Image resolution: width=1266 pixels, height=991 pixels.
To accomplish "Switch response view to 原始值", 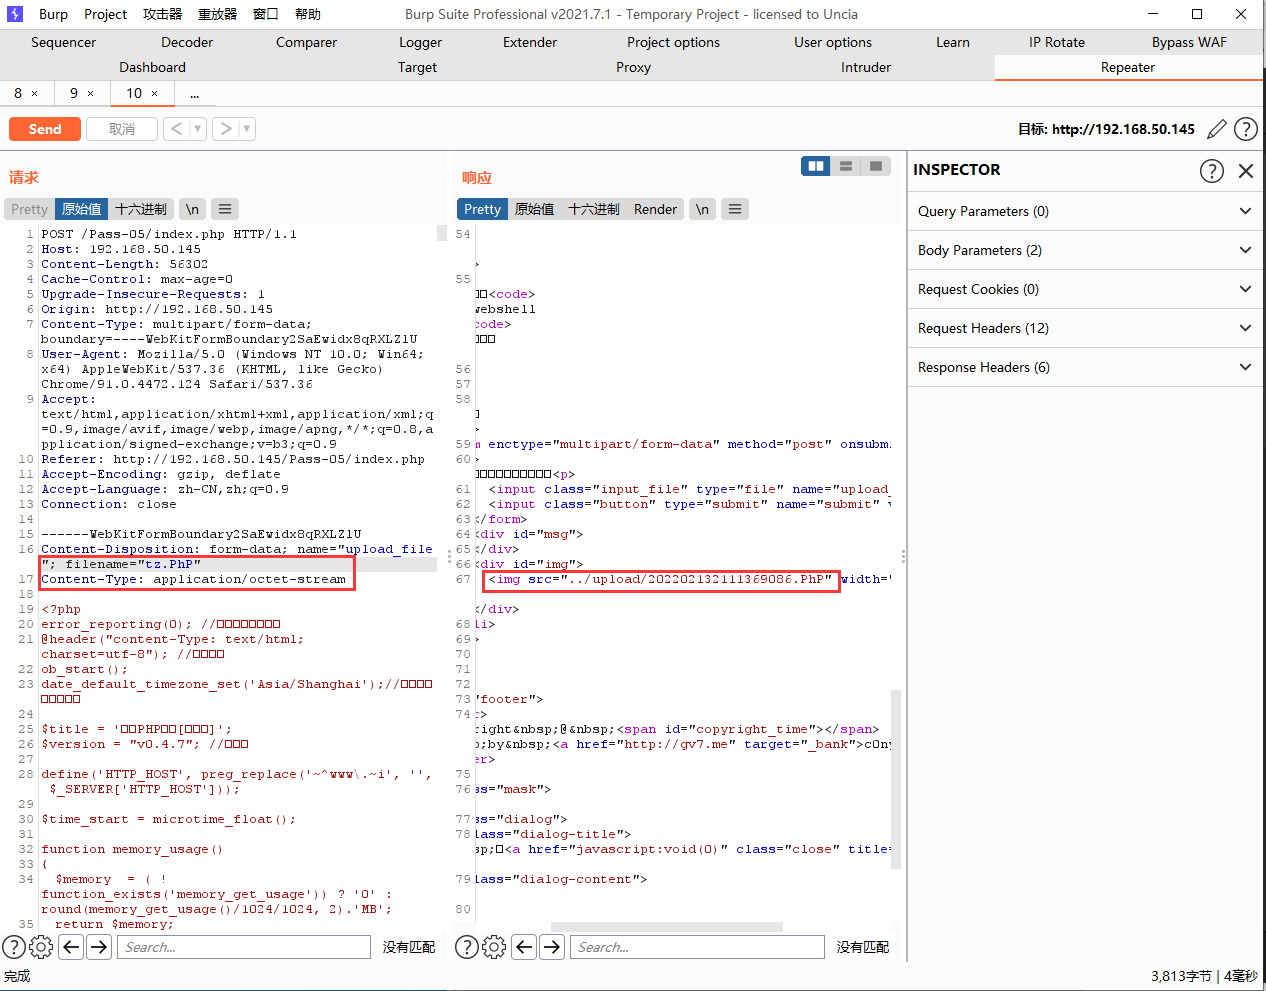I will tap(535, 209).
